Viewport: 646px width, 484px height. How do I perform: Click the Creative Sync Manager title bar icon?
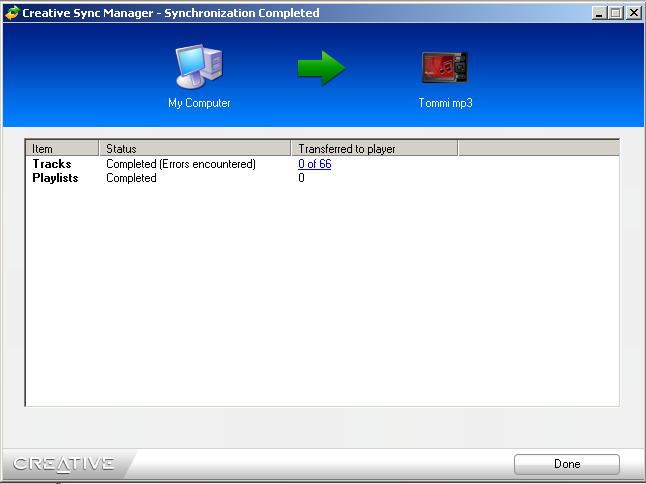click(x=12, y=13)
